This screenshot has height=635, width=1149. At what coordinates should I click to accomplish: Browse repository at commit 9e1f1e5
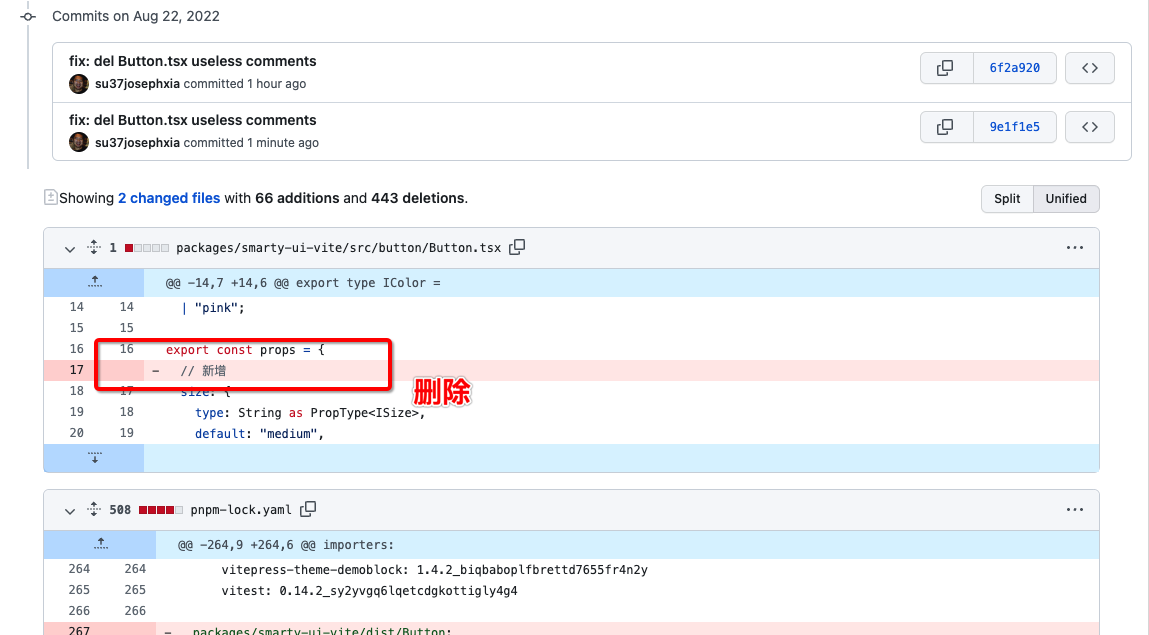tap(1090, 127)
